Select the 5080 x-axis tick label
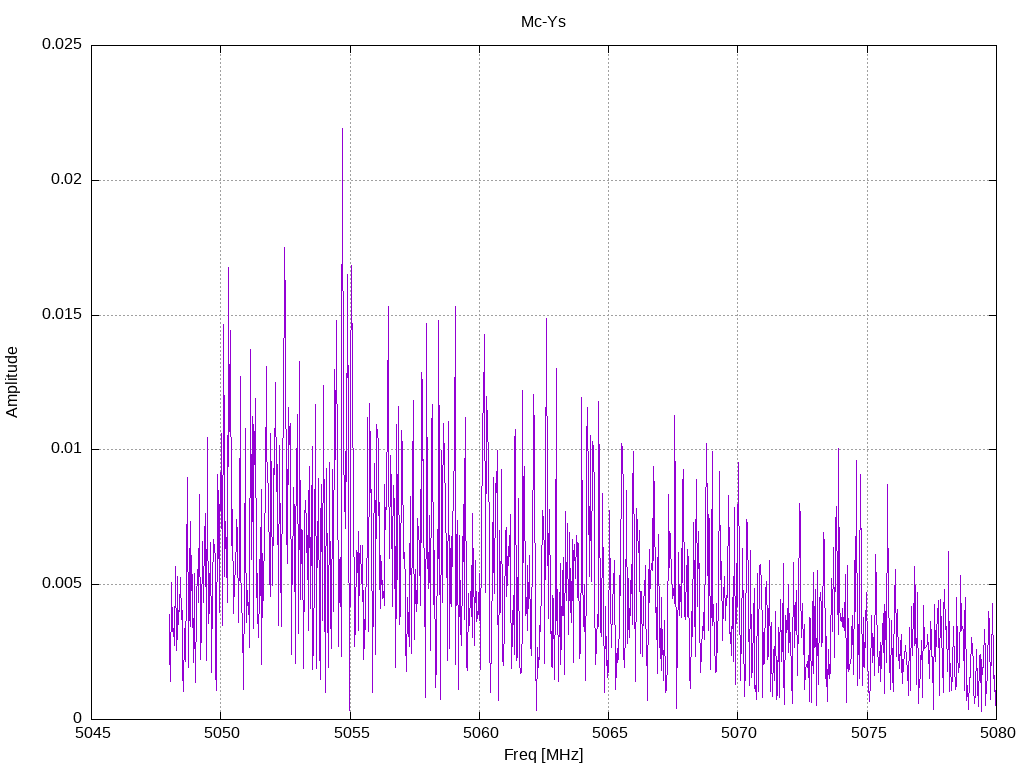Screen dimensions: 1024x768 pyautogui.click(x=998, y=733)
